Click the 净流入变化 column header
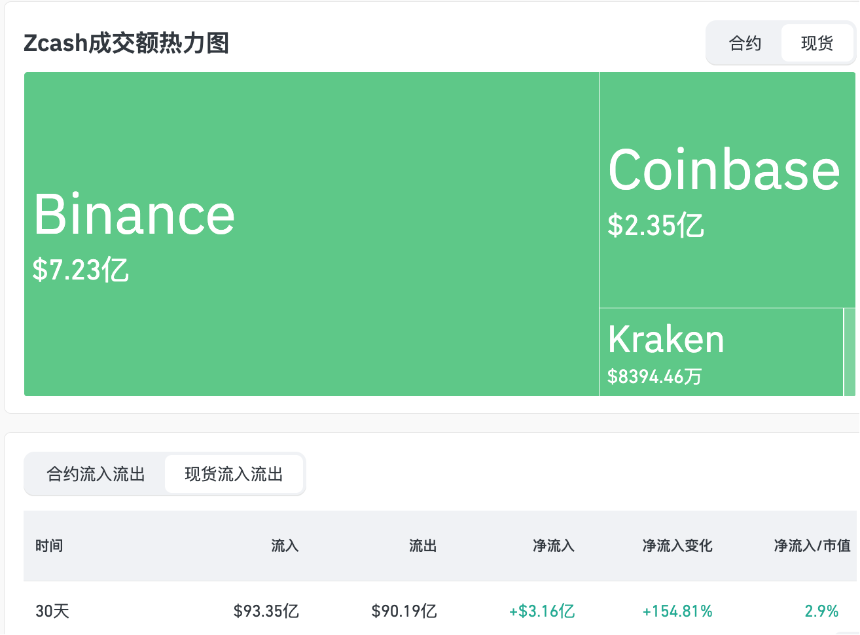This screenshot has height=635, width=860. 676,546
